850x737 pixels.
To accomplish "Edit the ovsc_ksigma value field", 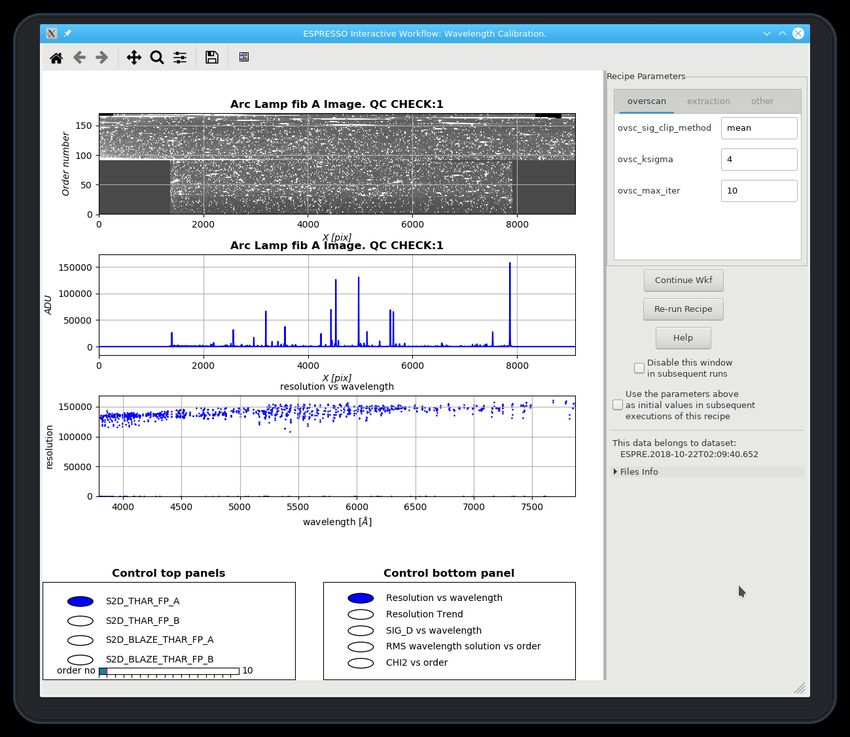I will [x=759, y=159].
